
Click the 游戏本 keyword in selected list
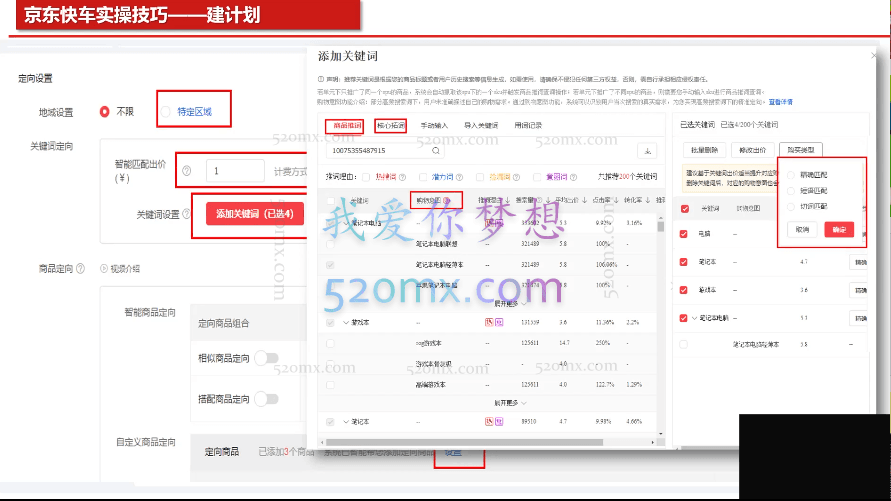707,290
